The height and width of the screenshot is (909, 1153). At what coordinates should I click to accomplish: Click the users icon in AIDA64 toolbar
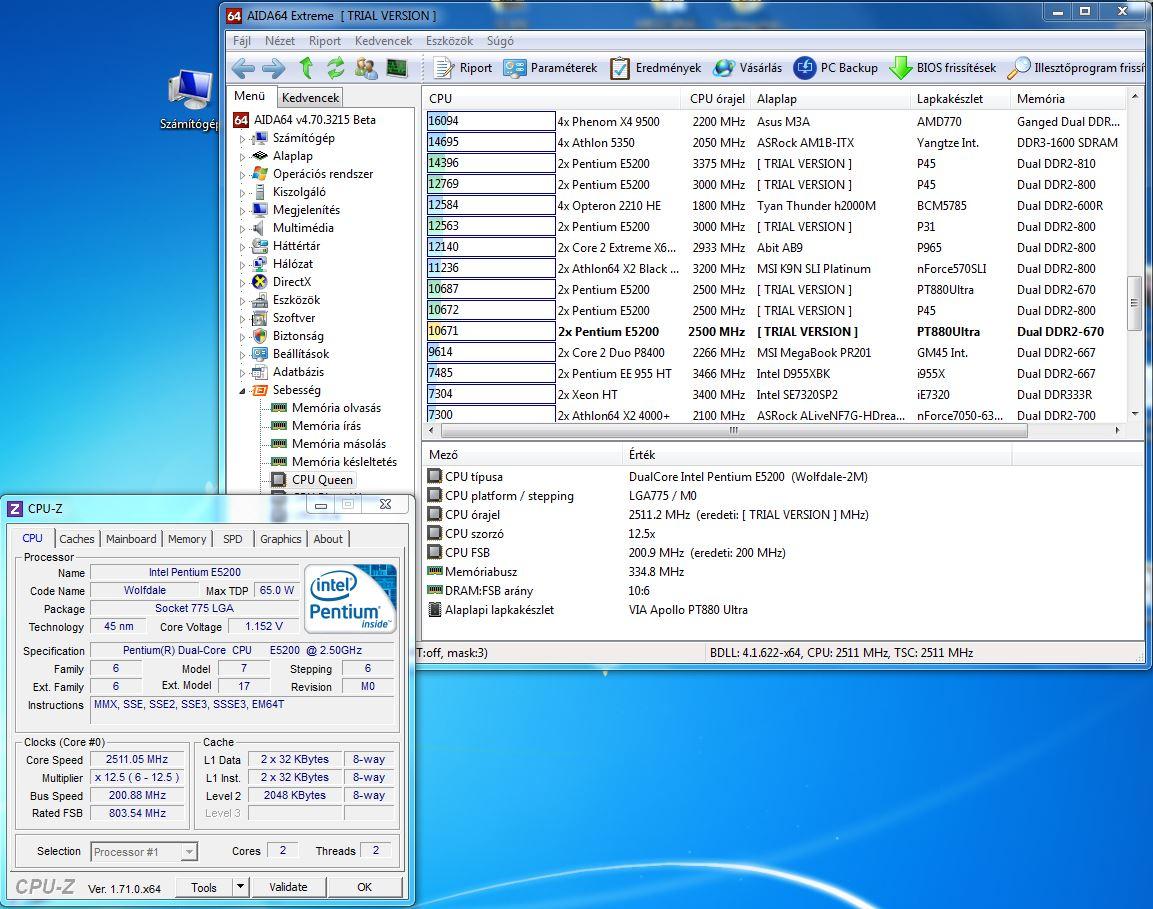coord(365,68)
